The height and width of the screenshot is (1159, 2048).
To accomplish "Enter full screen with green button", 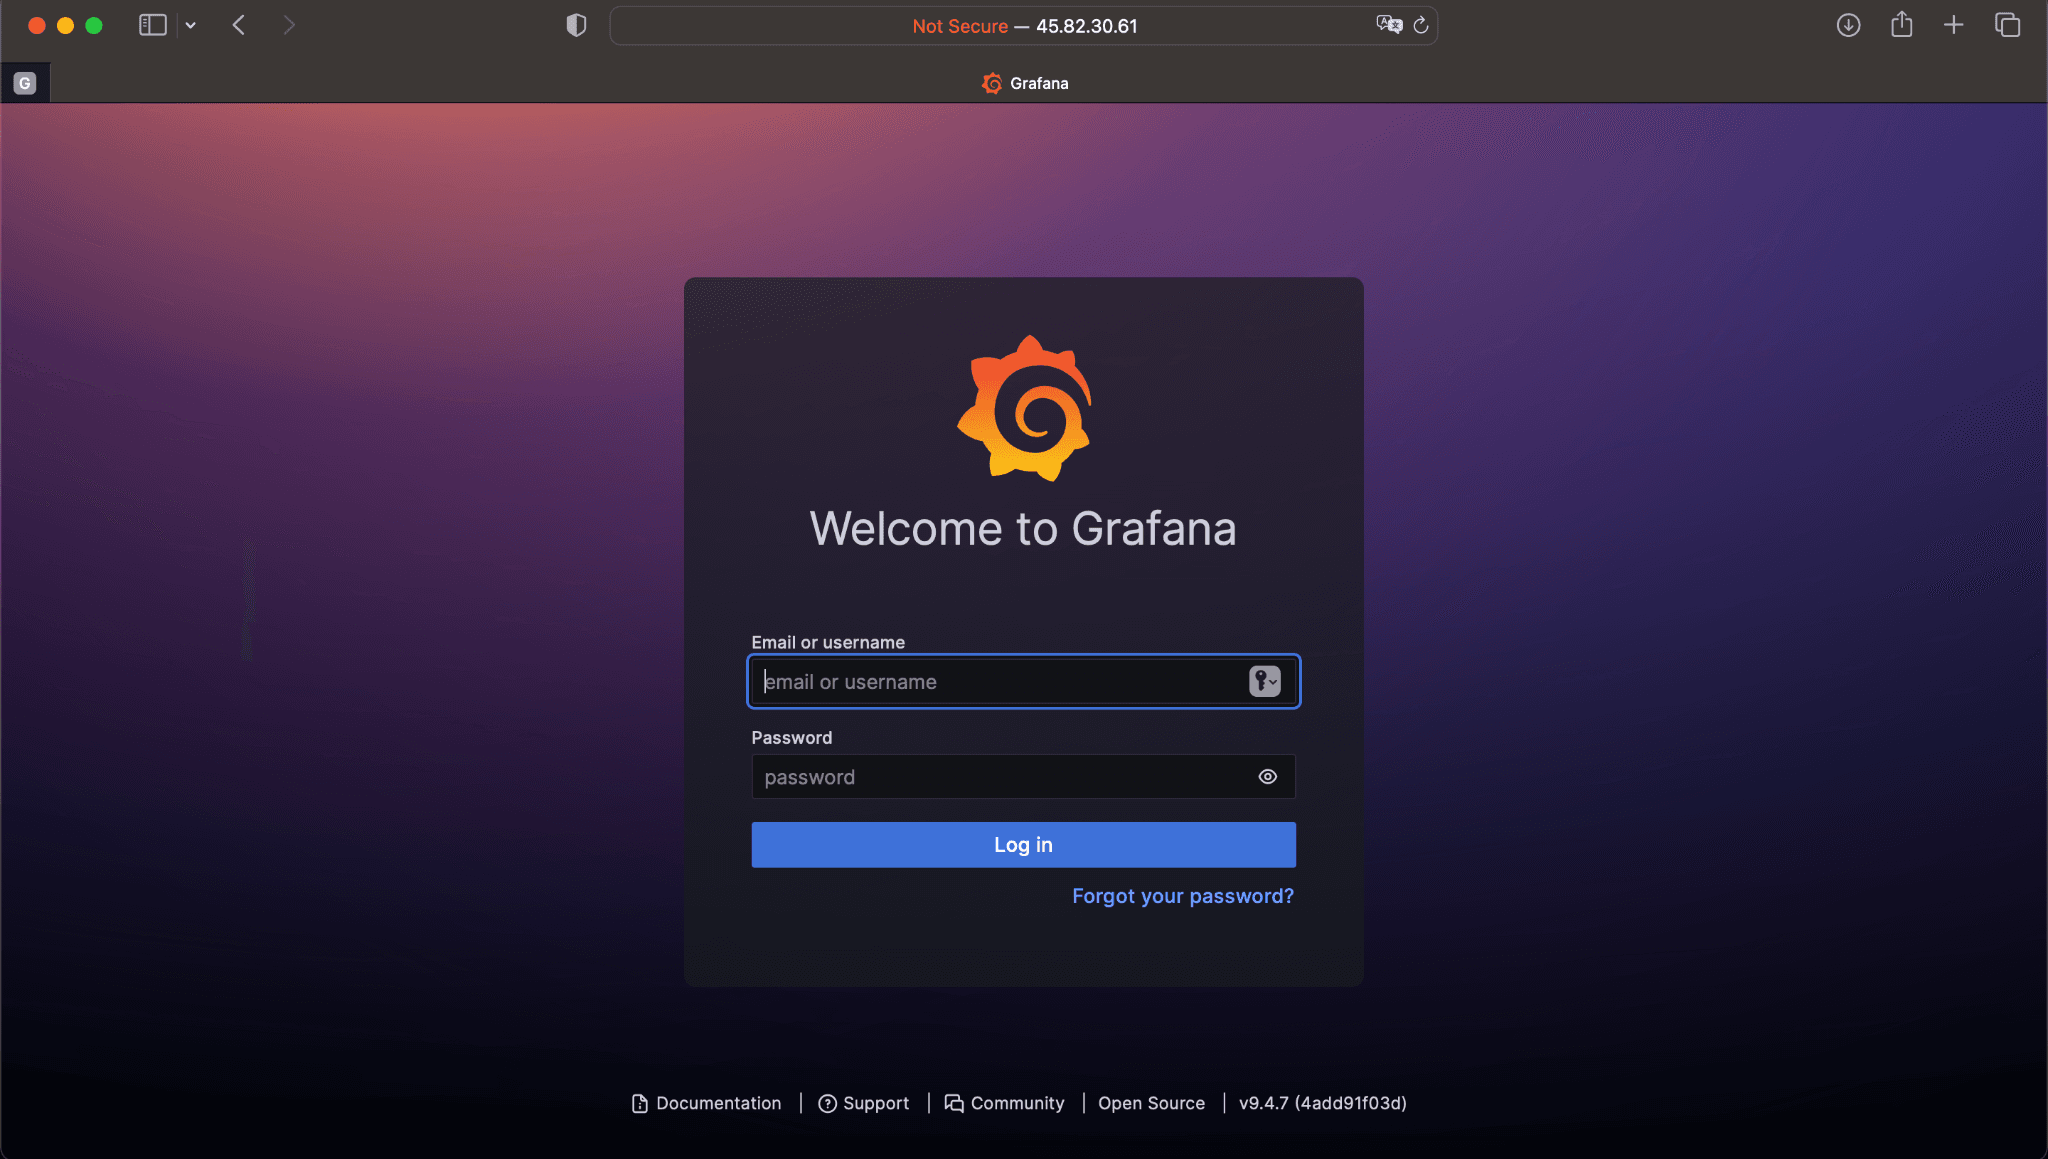I will click(x=94, y=26).
